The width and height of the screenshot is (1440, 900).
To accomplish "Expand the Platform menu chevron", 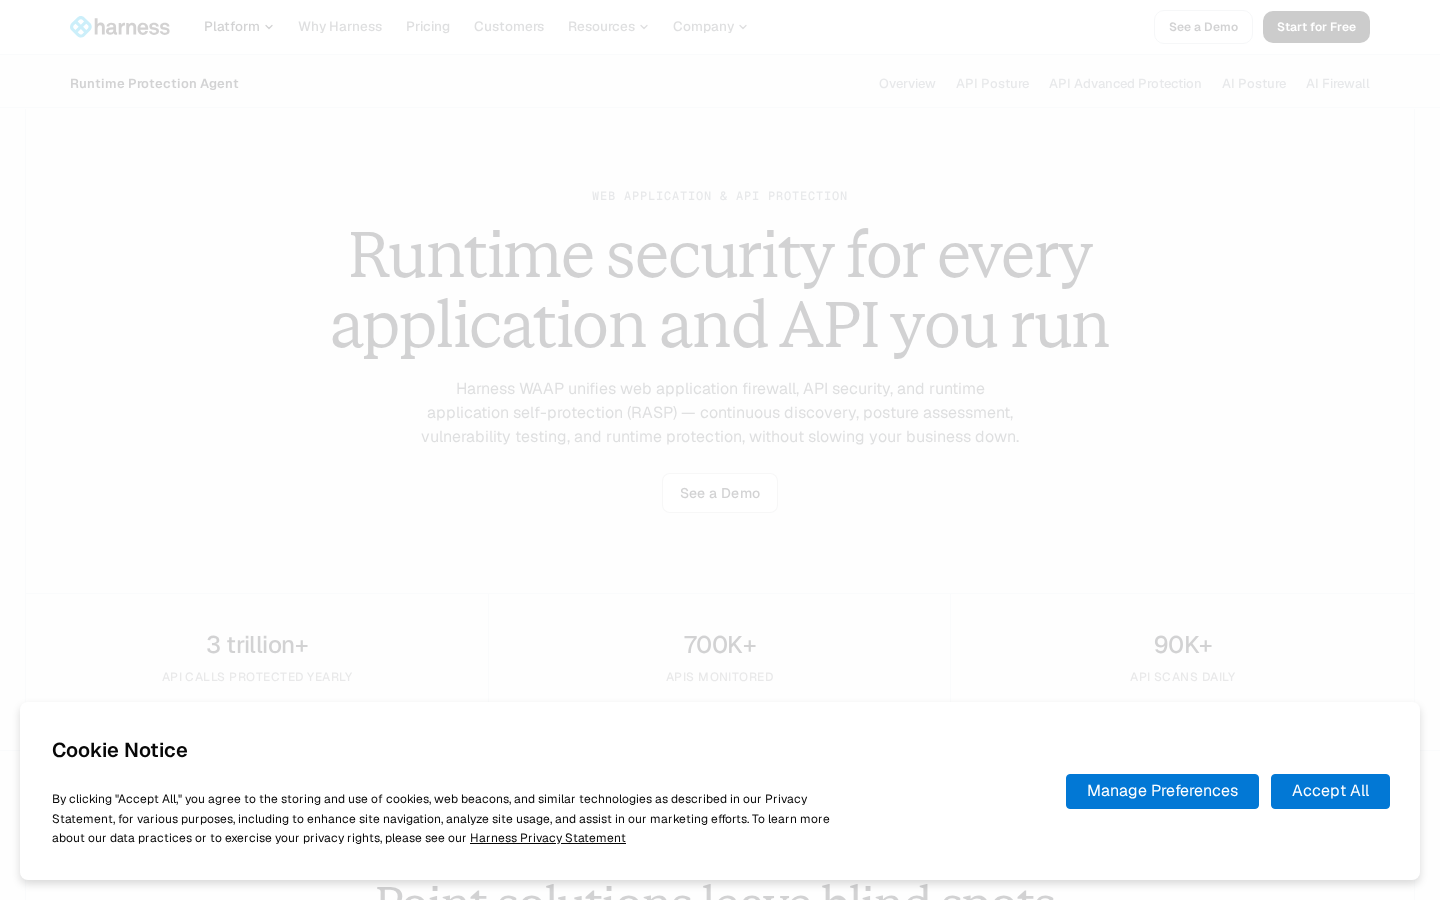I will click(x=269, y=27).
